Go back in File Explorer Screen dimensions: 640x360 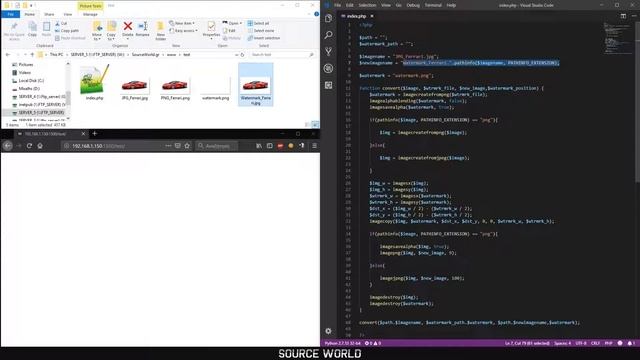(8, 55)
